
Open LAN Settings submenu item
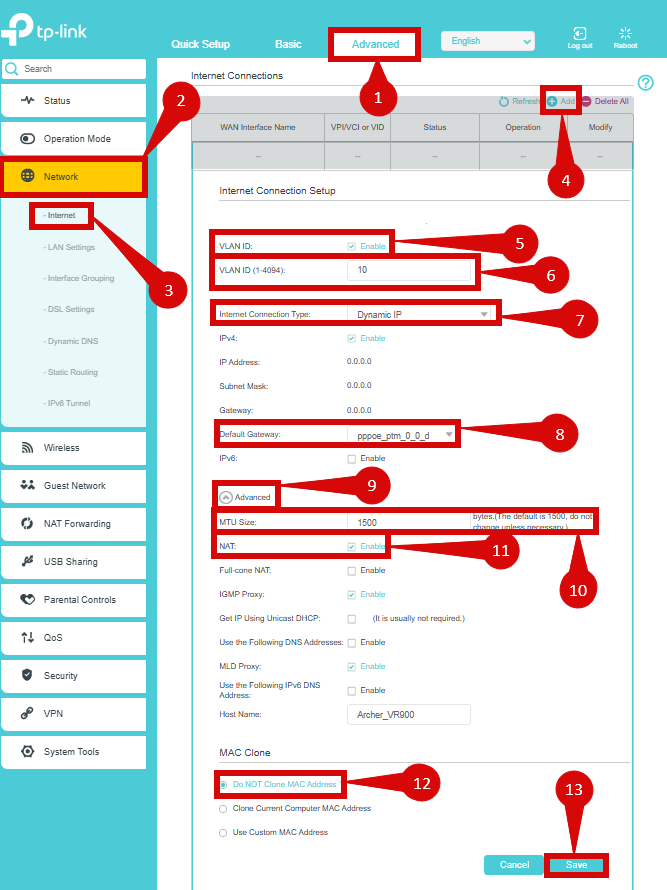point(69,247)
